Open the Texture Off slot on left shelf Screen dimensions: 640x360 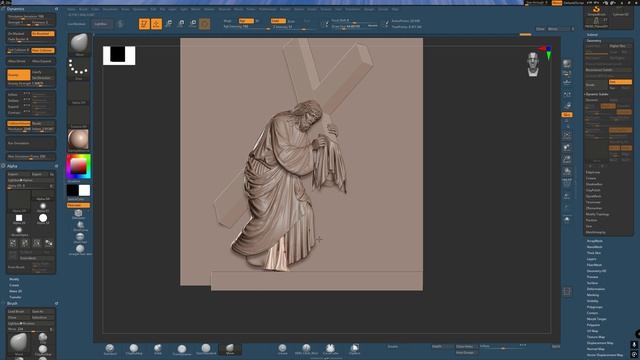[x=79, y=117]
